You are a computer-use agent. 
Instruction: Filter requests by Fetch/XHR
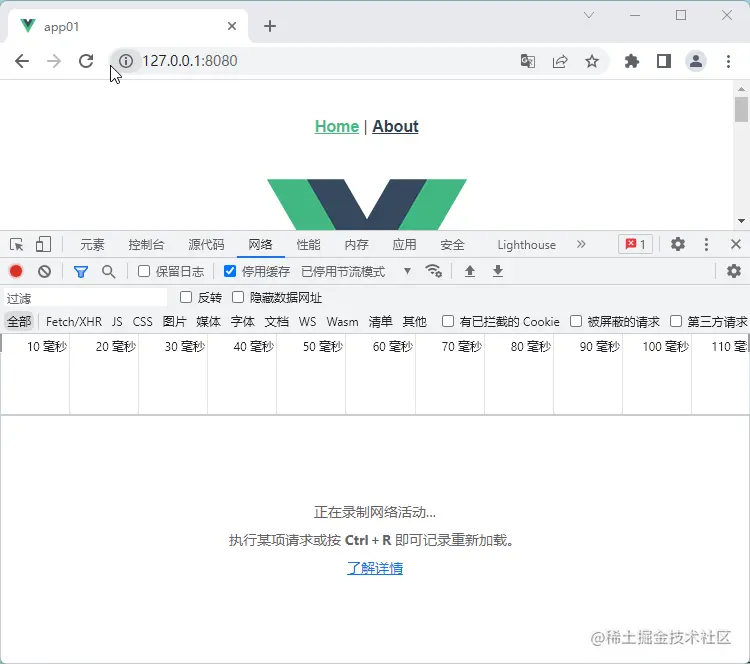click(74, 321)
